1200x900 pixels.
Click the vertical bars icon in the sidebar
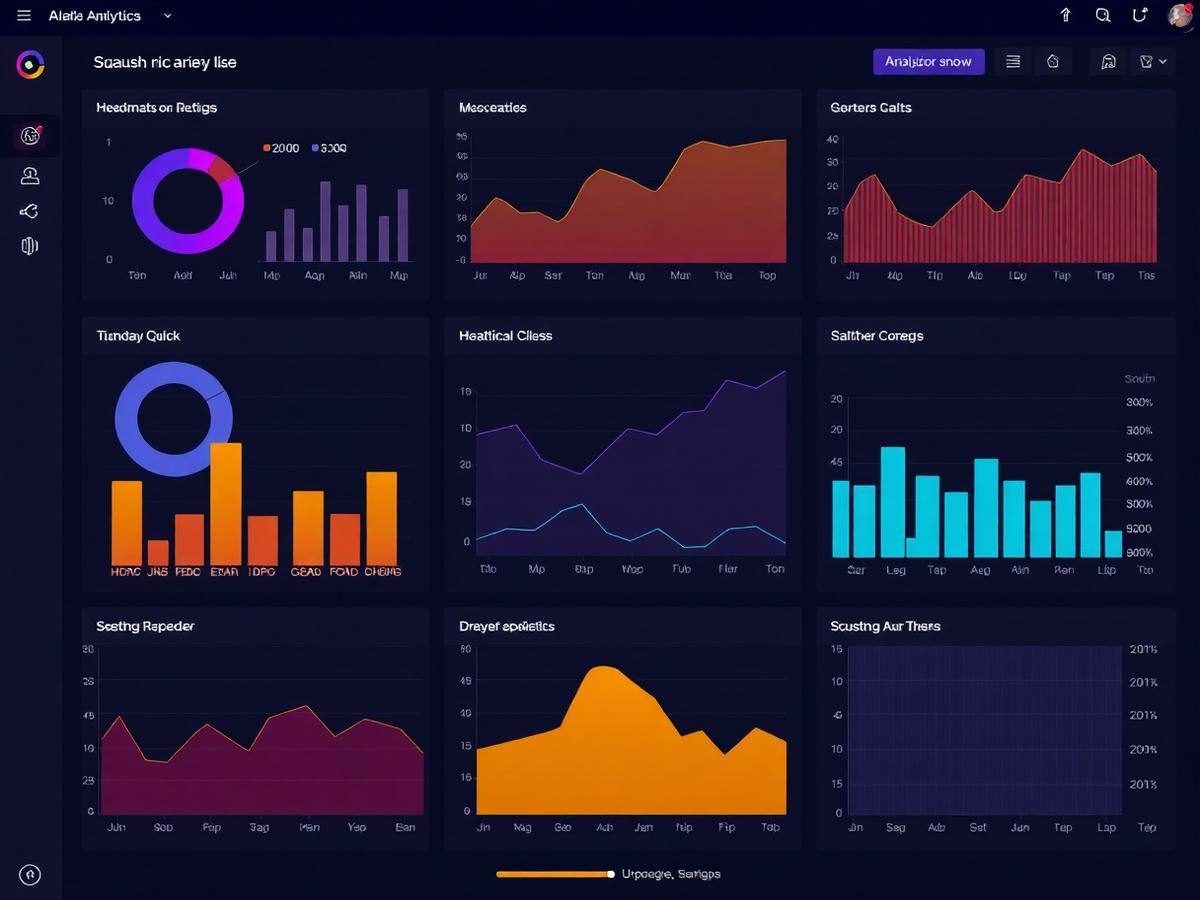[29, 245]
